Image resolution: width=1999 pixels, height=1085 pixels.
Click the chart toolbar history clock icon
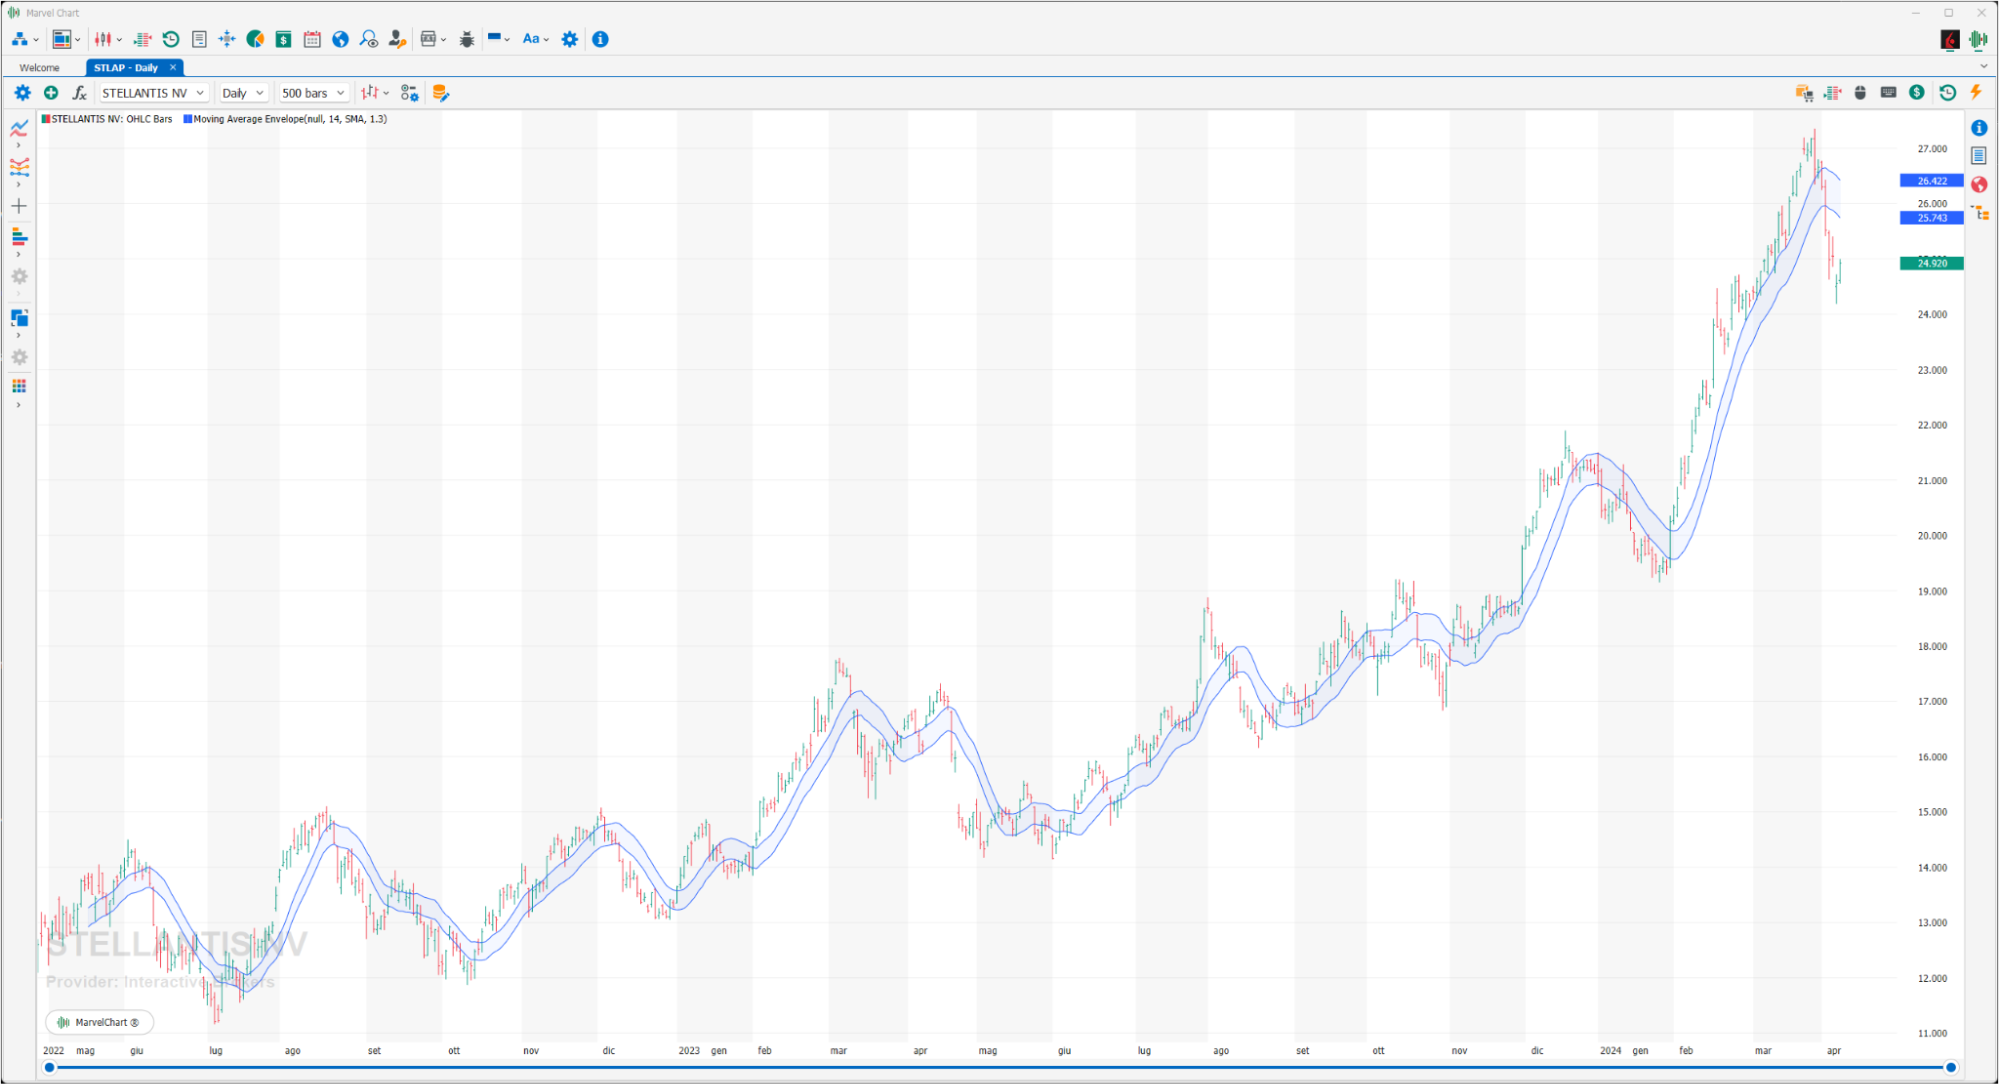[x=1947, y=92]
